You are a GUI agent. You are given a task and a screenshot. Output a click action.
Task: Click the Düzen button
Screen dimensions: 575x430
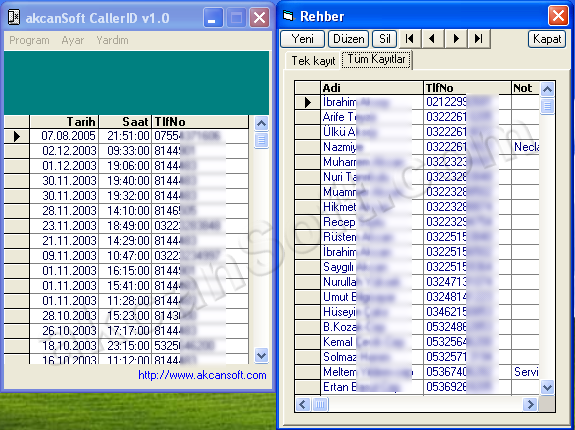(348, 38)
